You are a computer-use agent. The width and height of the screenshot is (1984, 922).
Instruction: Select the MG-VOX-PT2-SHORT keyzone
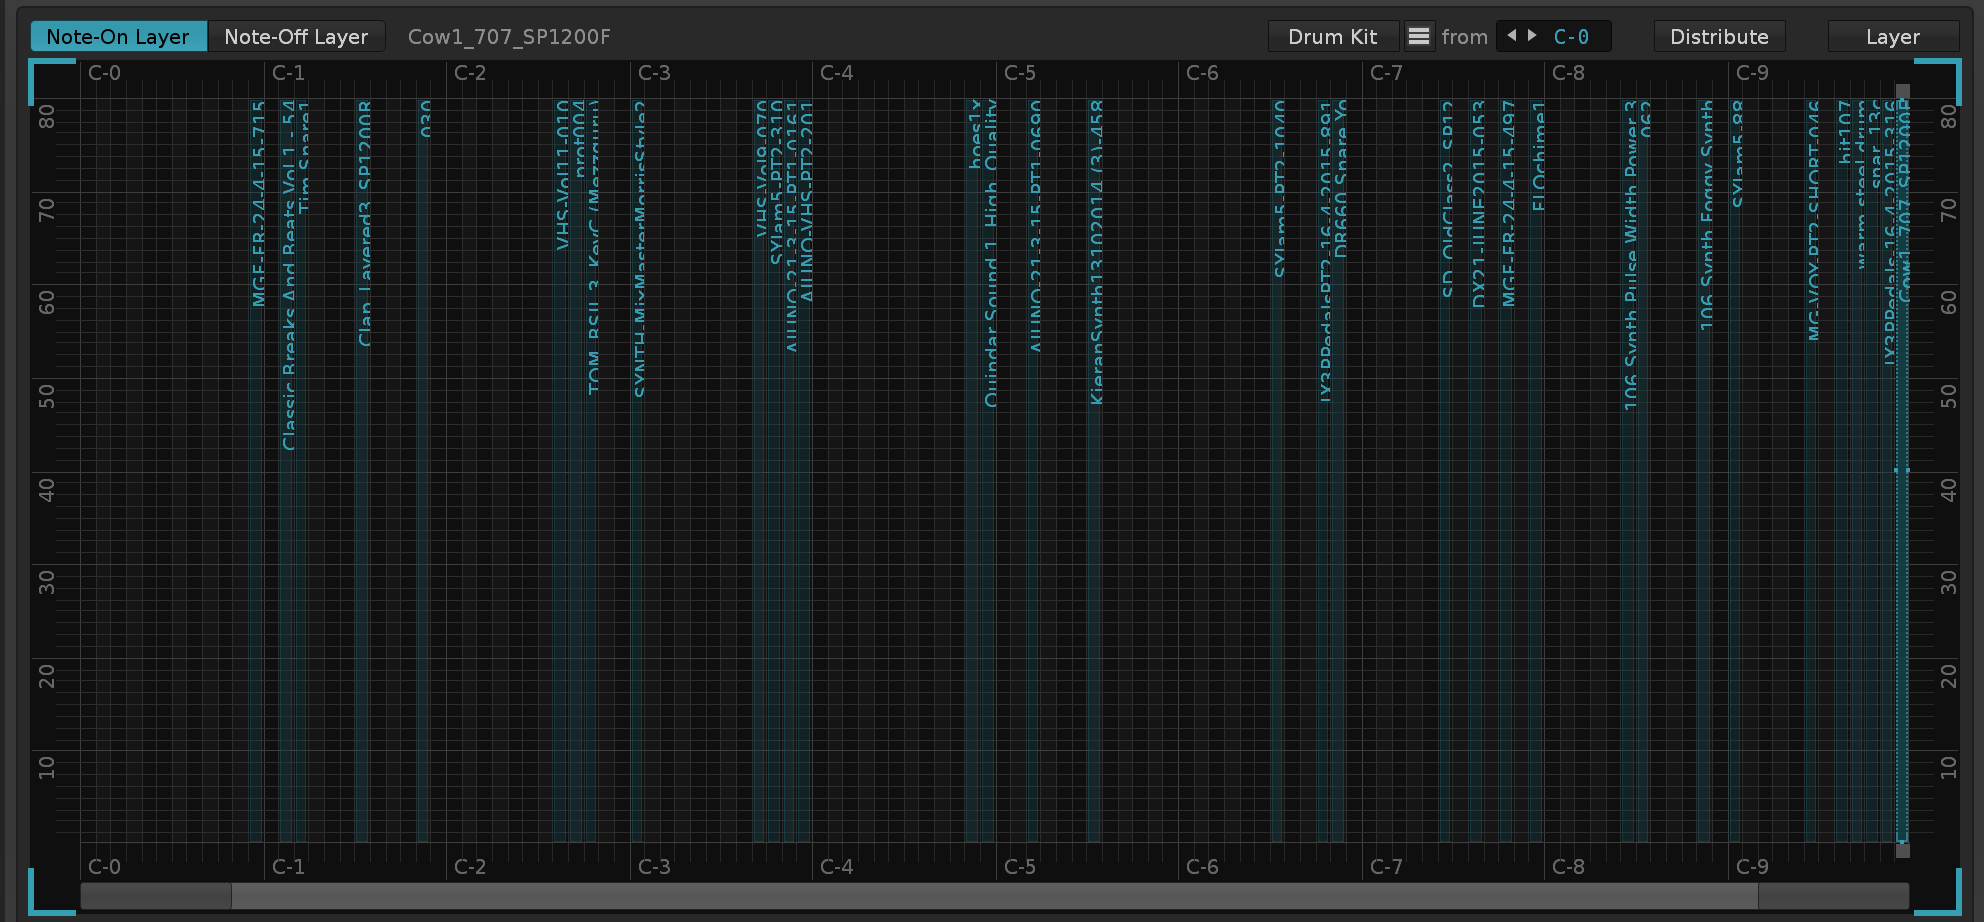tap(1813, 600)
